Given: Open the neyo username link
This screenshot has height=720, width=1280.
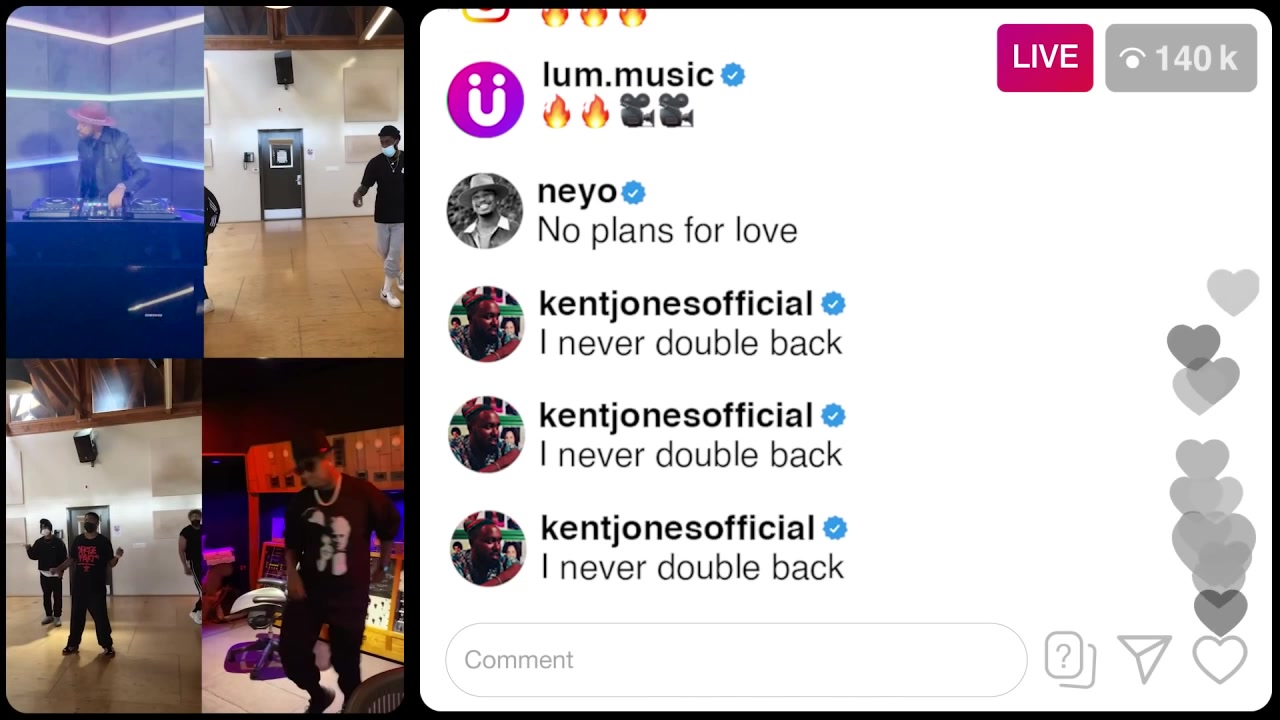Looking at the screenshot, I should [577, 192].
